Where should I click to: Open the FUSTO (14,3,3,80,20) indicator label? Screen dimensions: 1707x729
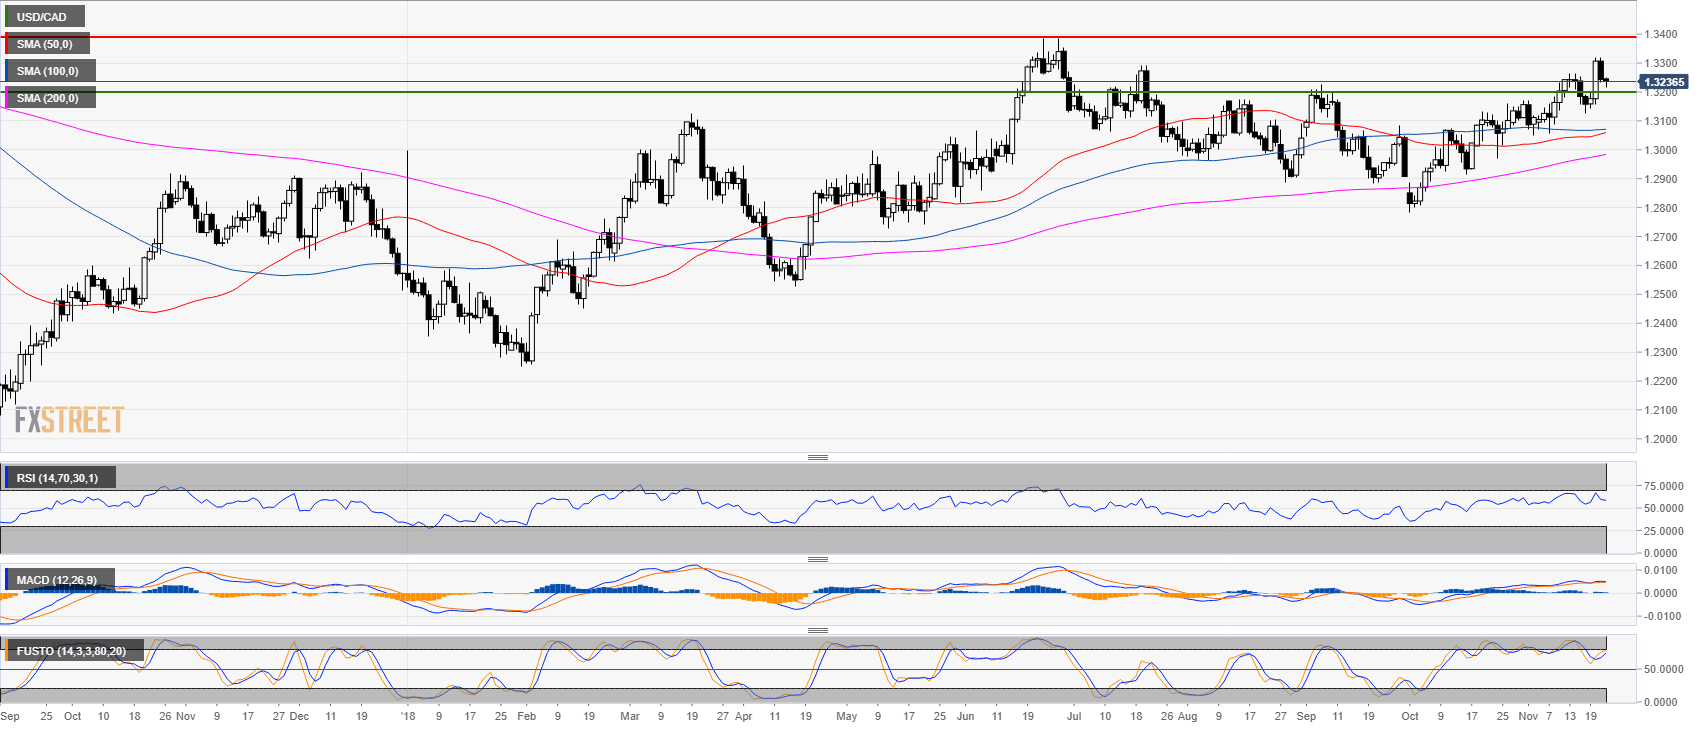click(70, 651)
